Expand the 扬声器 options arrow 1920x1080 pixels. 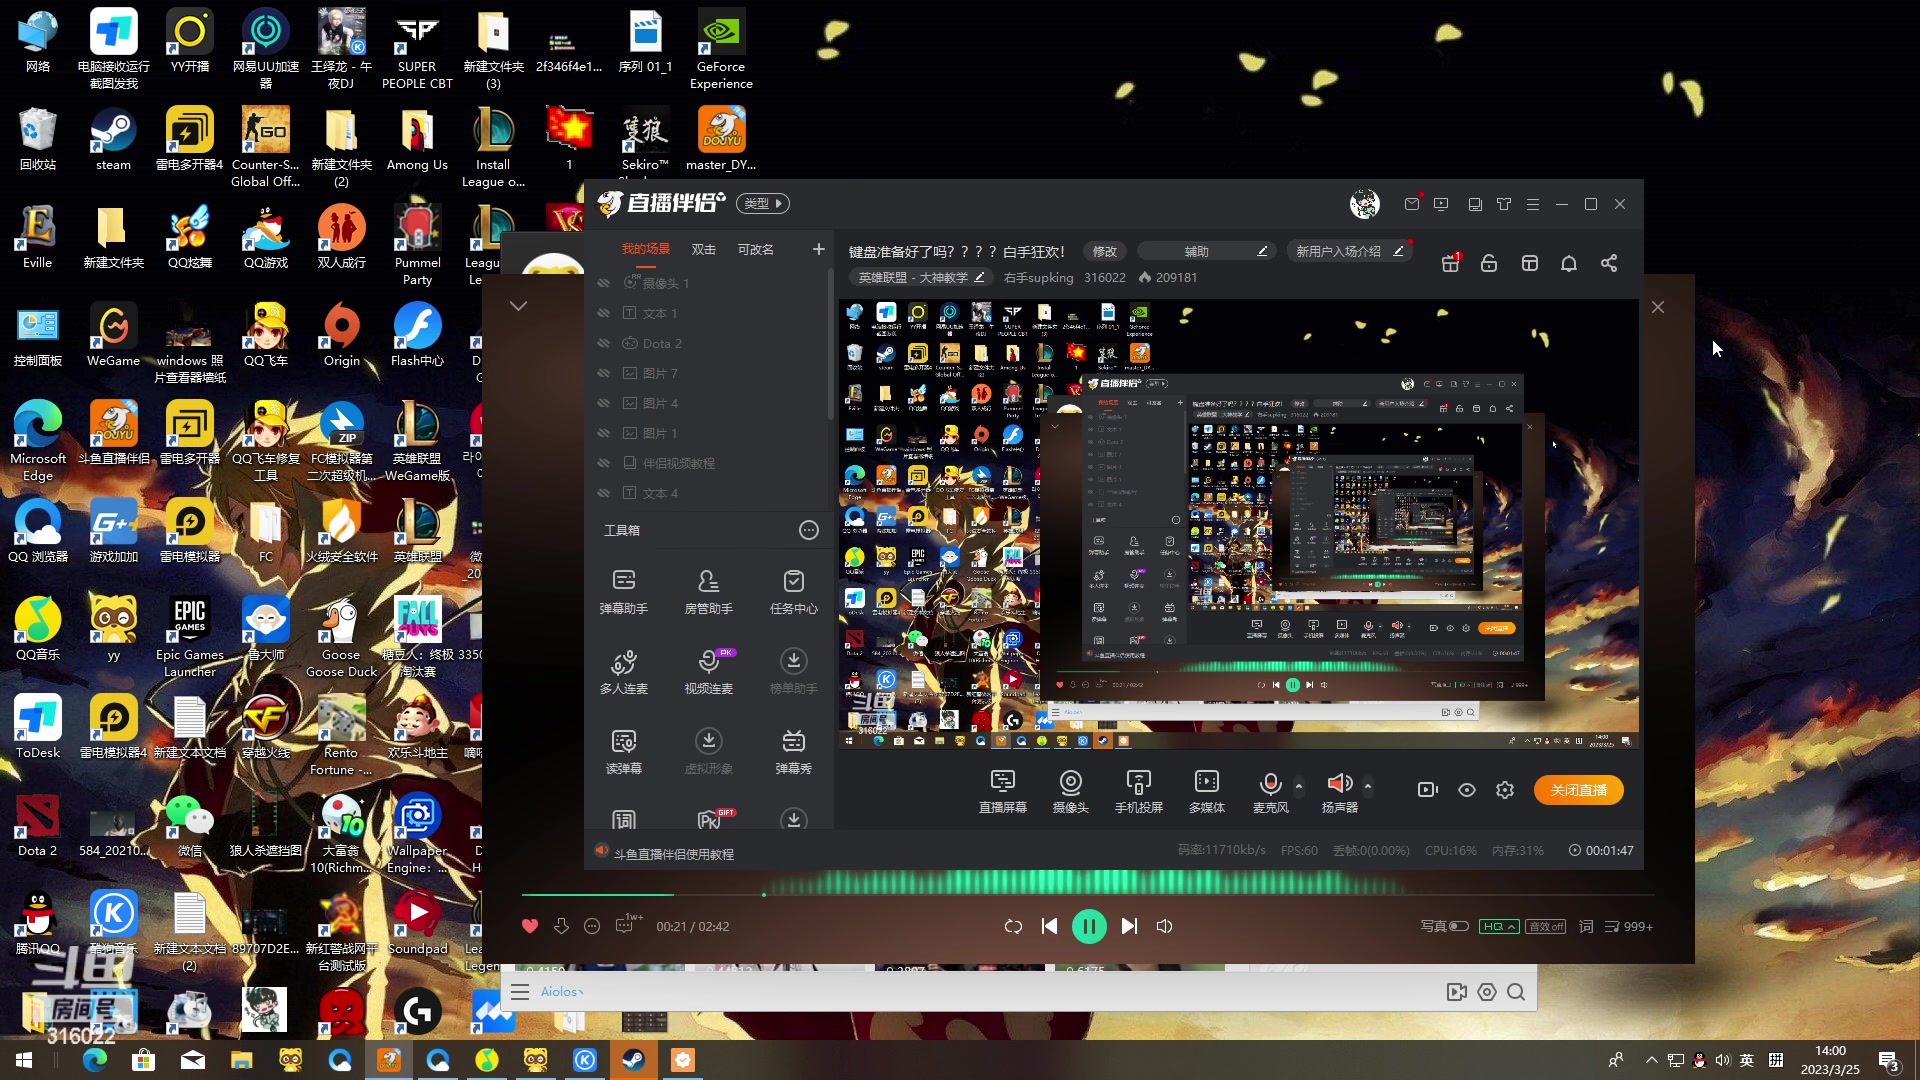(1368, 785)
